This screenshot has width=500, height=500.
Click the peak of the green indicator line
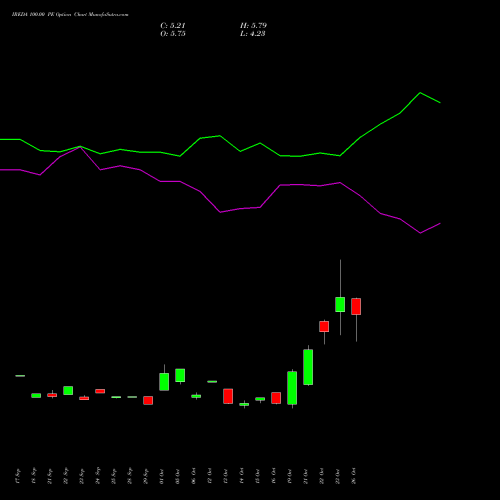420,93
